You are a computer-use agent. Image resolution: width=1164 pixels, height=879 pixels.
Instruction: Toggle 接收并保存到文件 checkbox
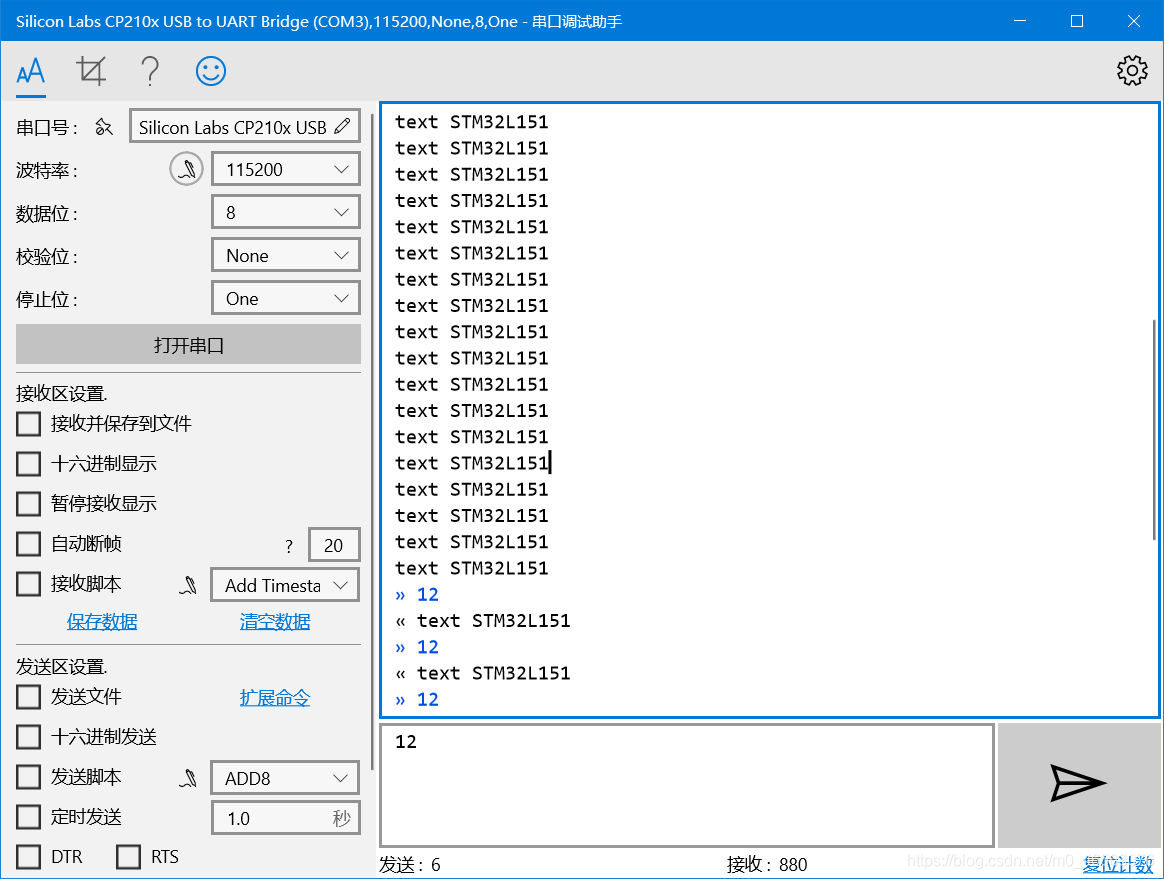pos(28,424)
